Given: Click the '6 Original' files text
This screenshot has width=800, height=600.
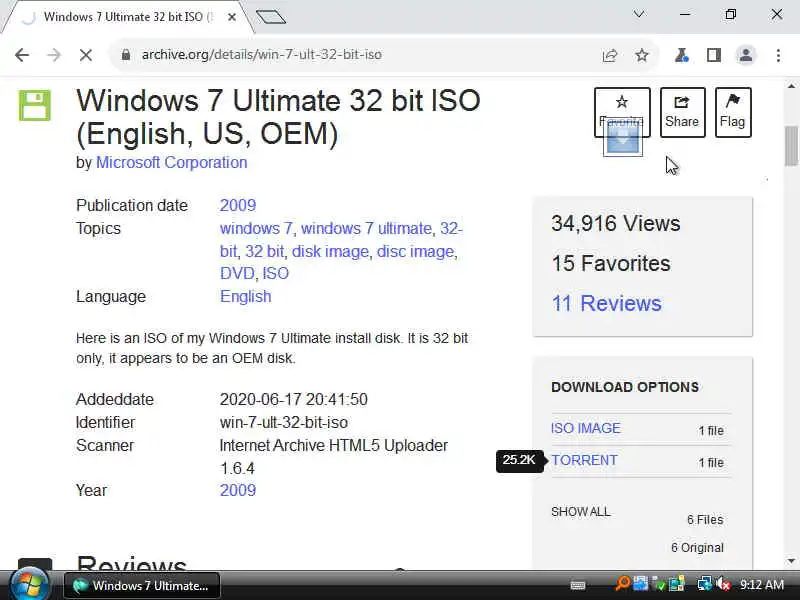Looking at the screenshot, I should pyautogui.click(x=697, y=547).
